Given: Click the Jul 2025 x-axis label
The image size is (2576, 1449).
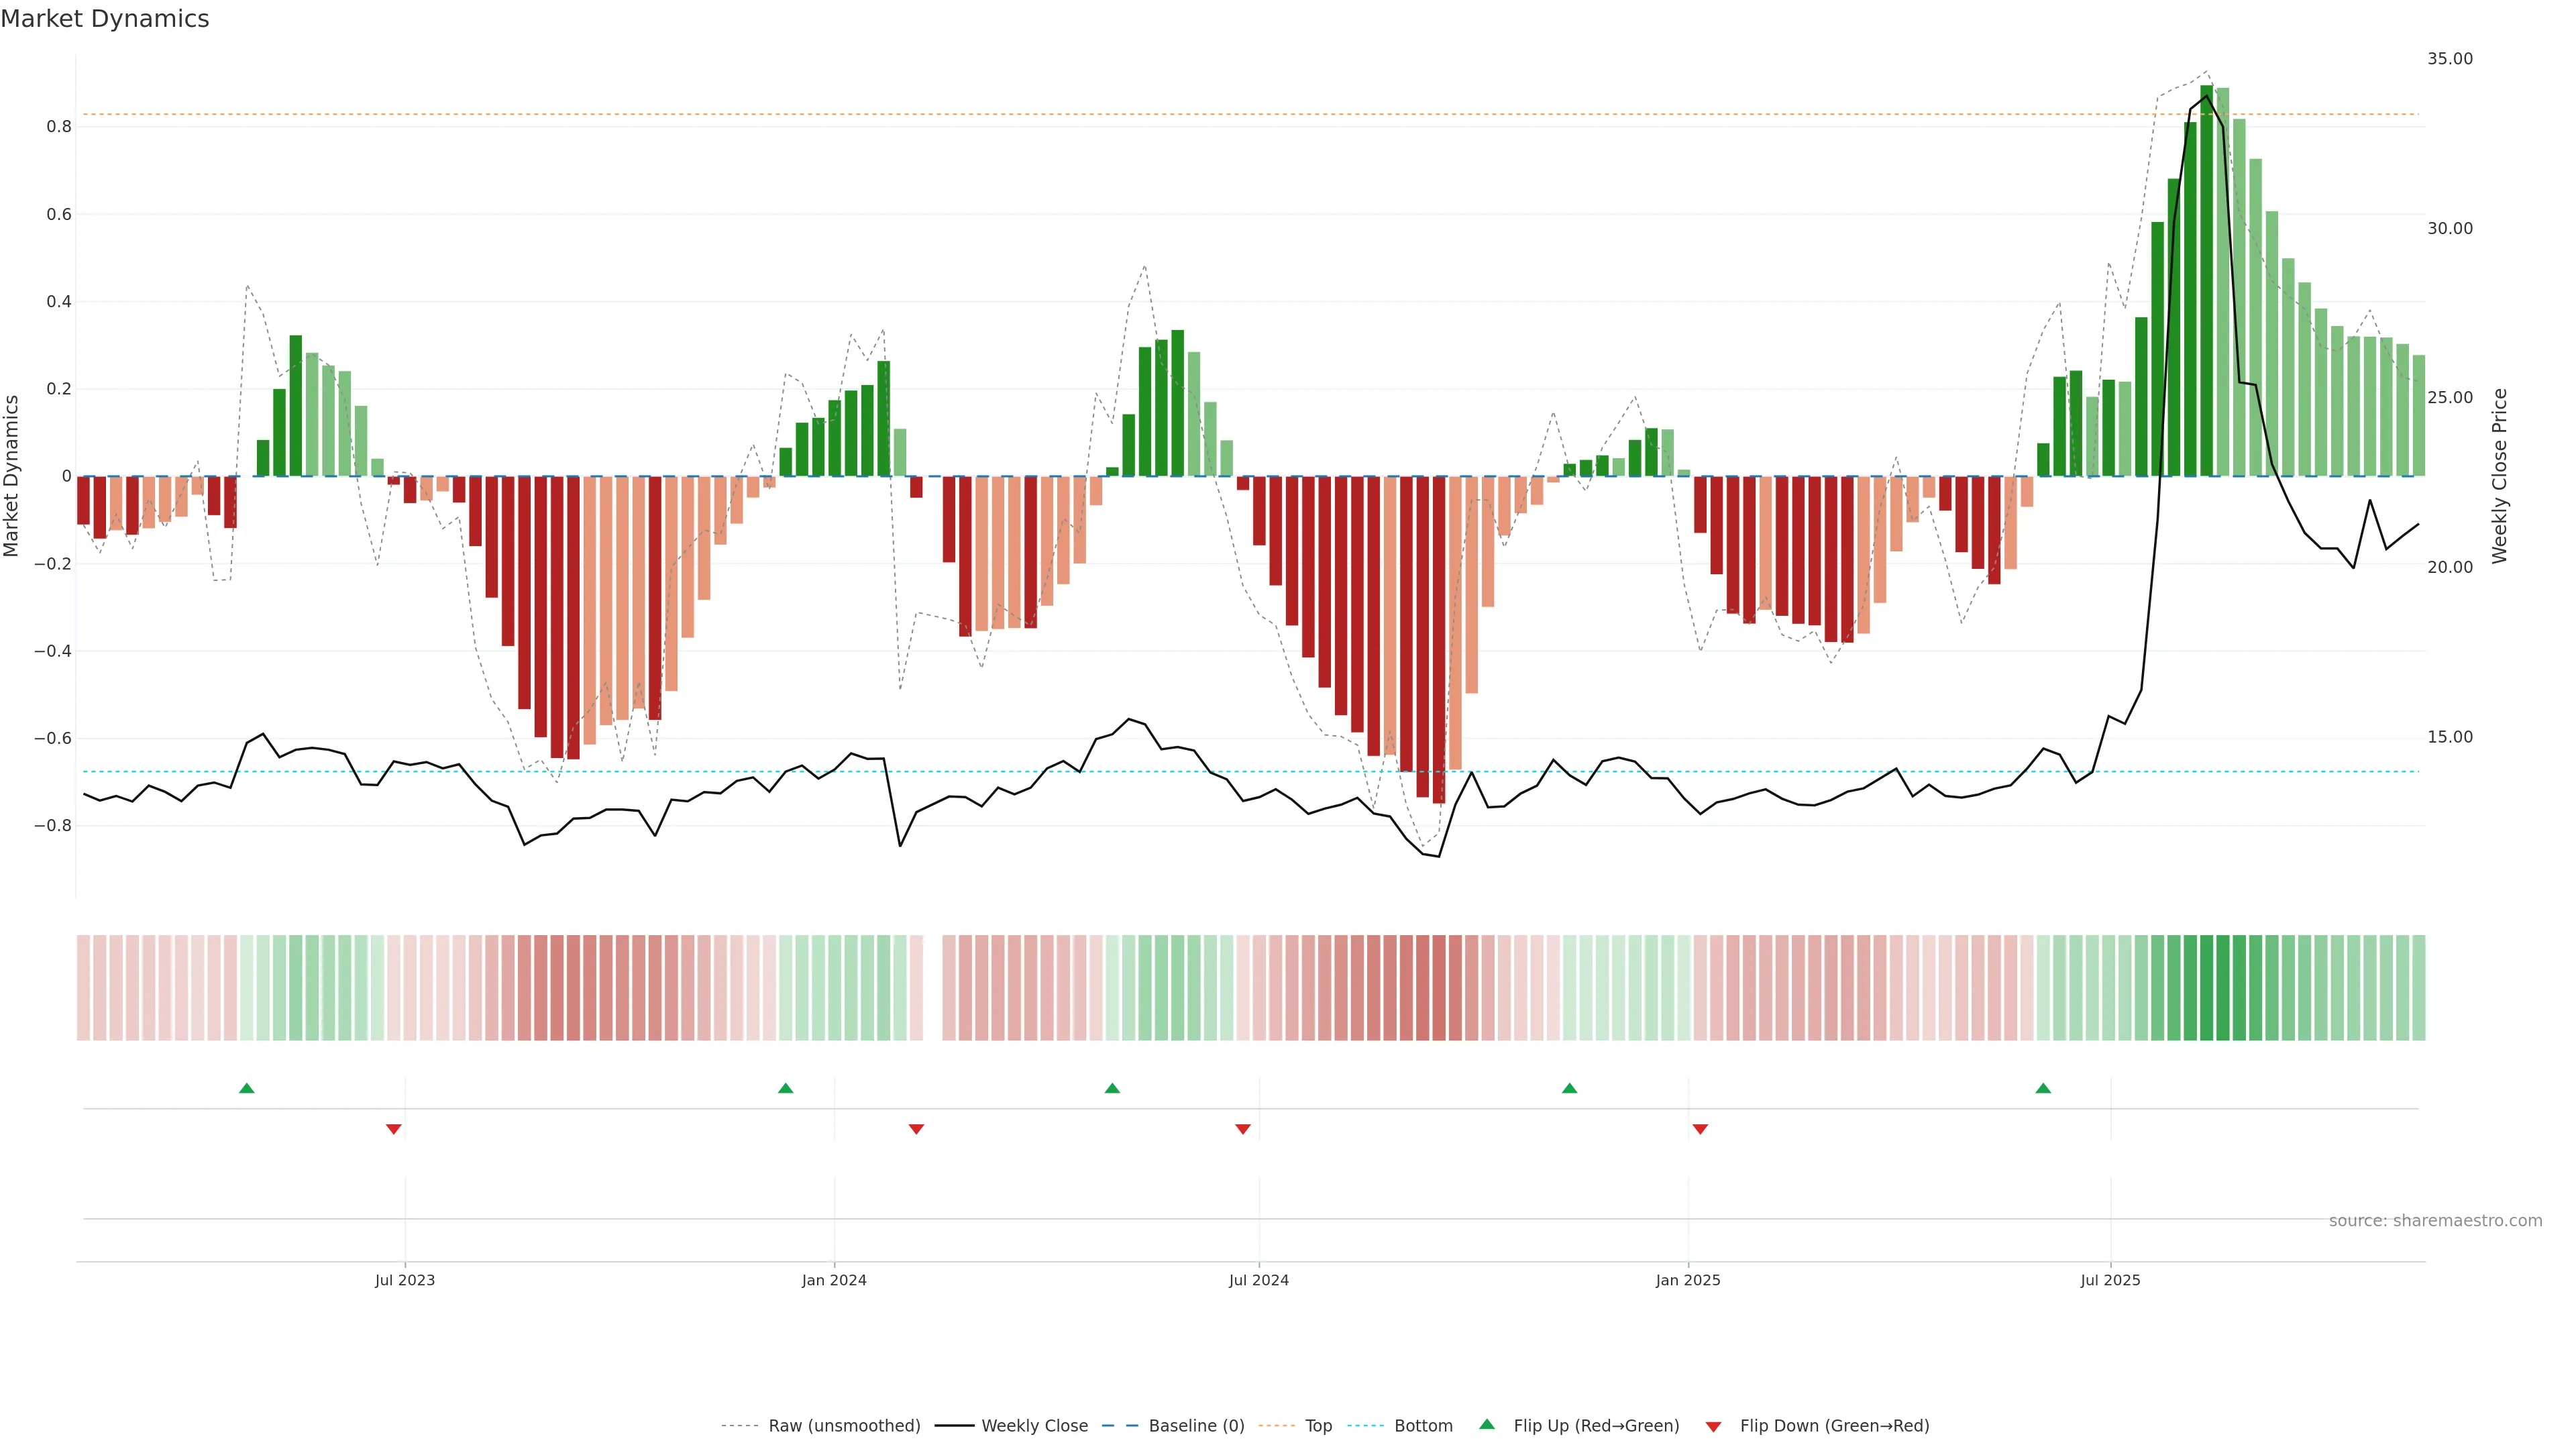Looking at the screenshot, I should [x=2110, y=1280].
